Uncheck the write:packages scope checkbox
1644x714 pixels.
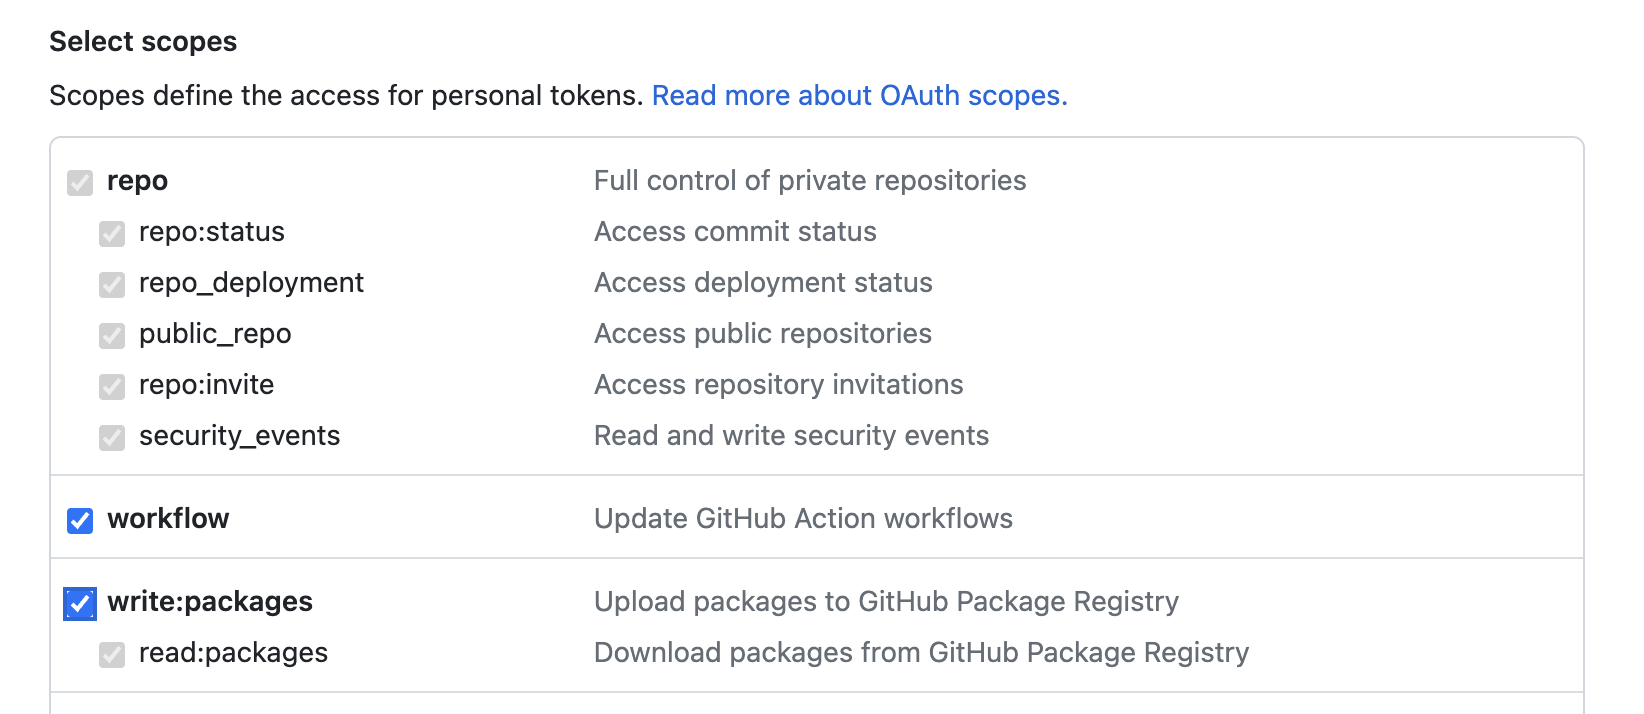coord(80,604)
